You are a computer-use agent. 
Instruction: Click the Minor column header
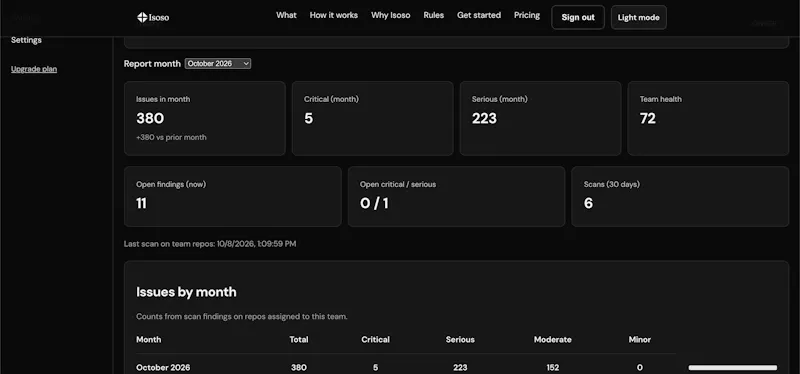point(640,339)
